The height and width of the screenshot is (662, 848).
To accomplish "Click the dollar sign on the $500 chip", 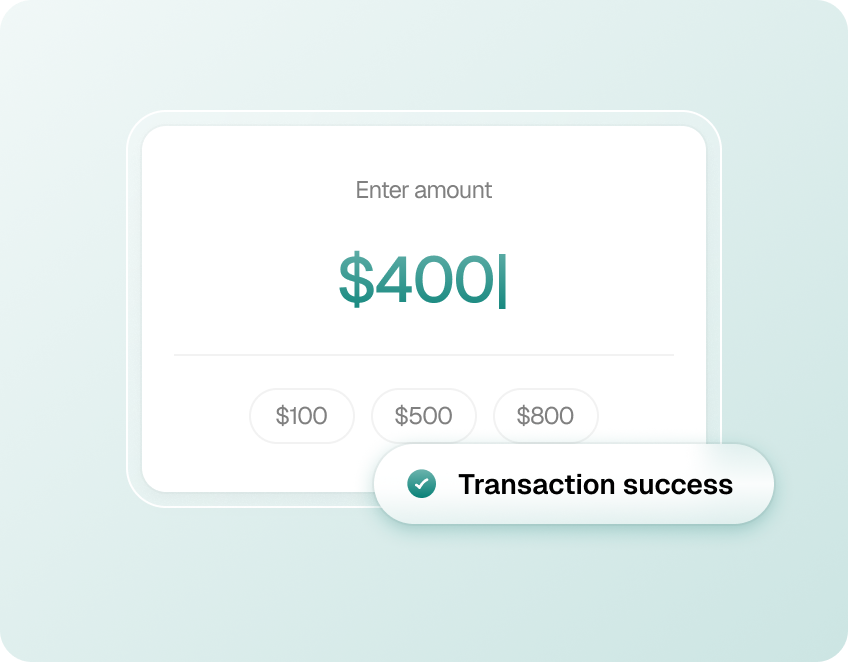I will pos(401,416).
